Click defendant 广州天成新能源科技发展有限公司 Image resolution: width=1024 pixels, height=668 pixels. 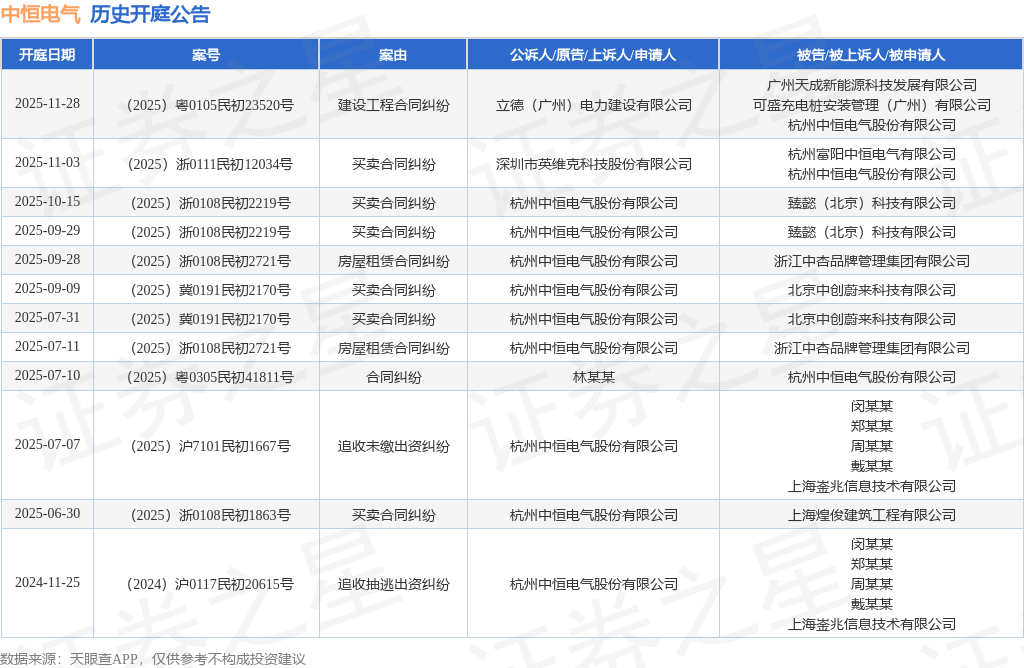tap(871, 85)
